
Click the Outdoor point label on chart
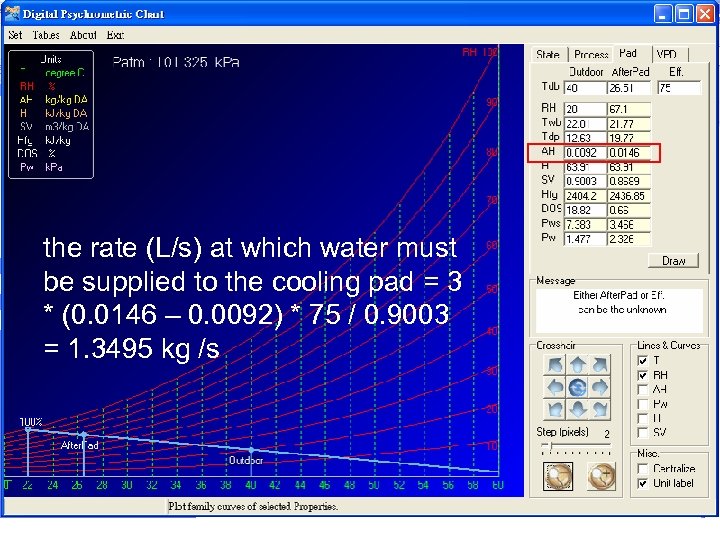point(246,460)
